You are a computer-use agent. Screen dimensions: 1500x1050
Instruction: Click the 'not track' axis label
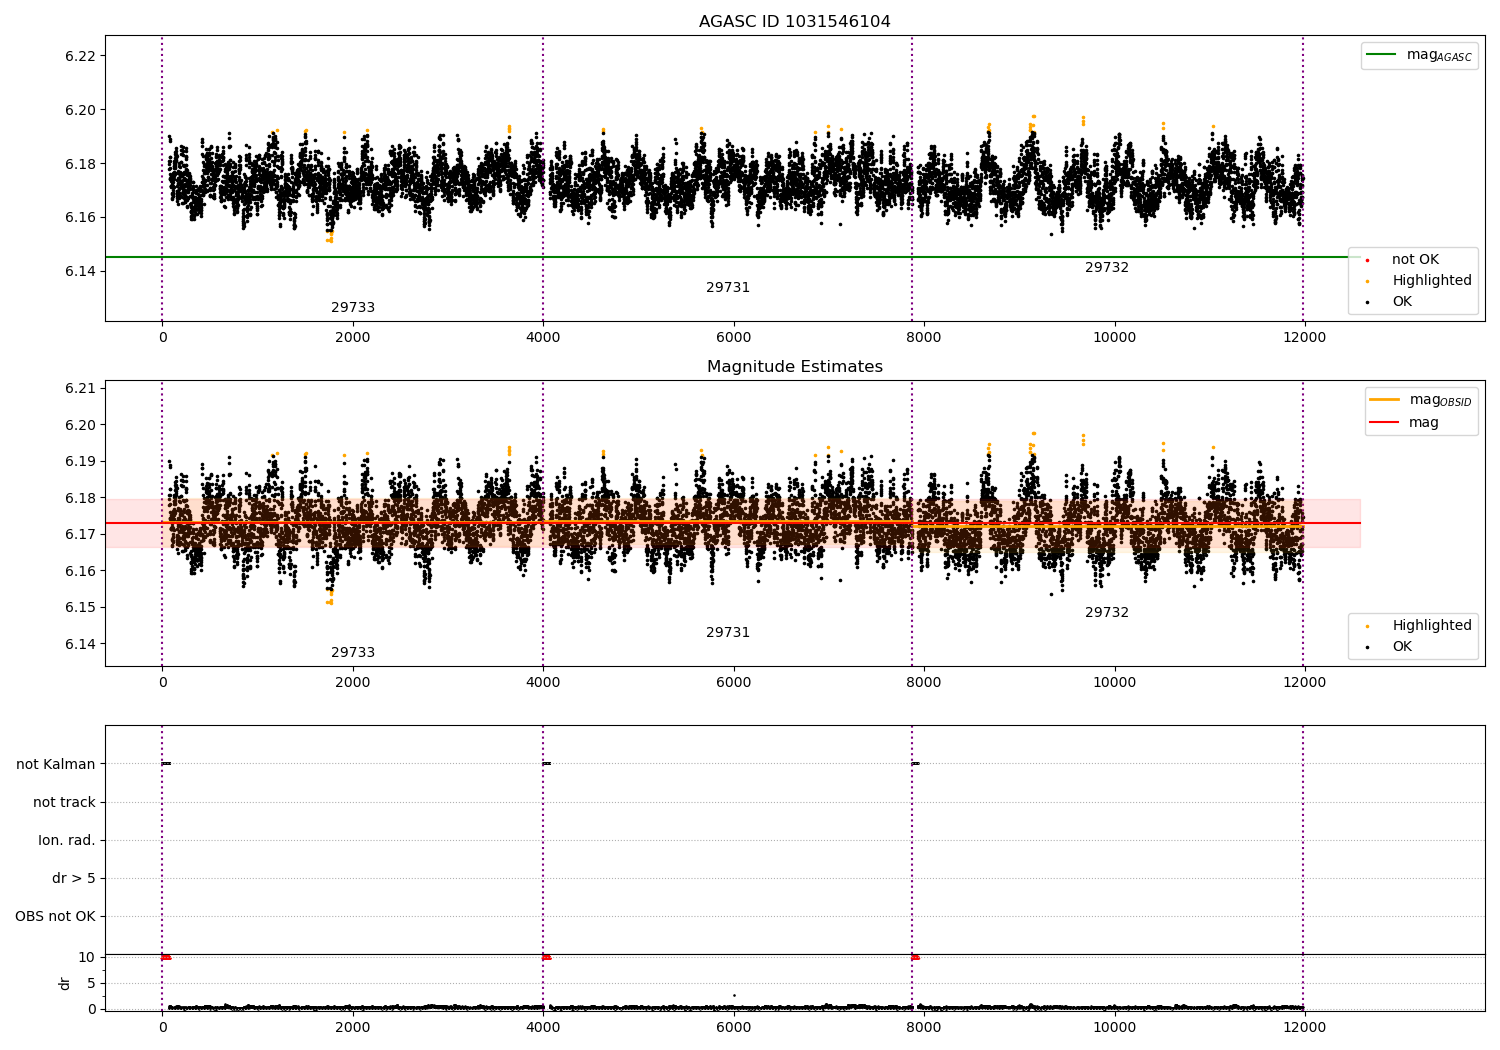[x=64, y=803]
